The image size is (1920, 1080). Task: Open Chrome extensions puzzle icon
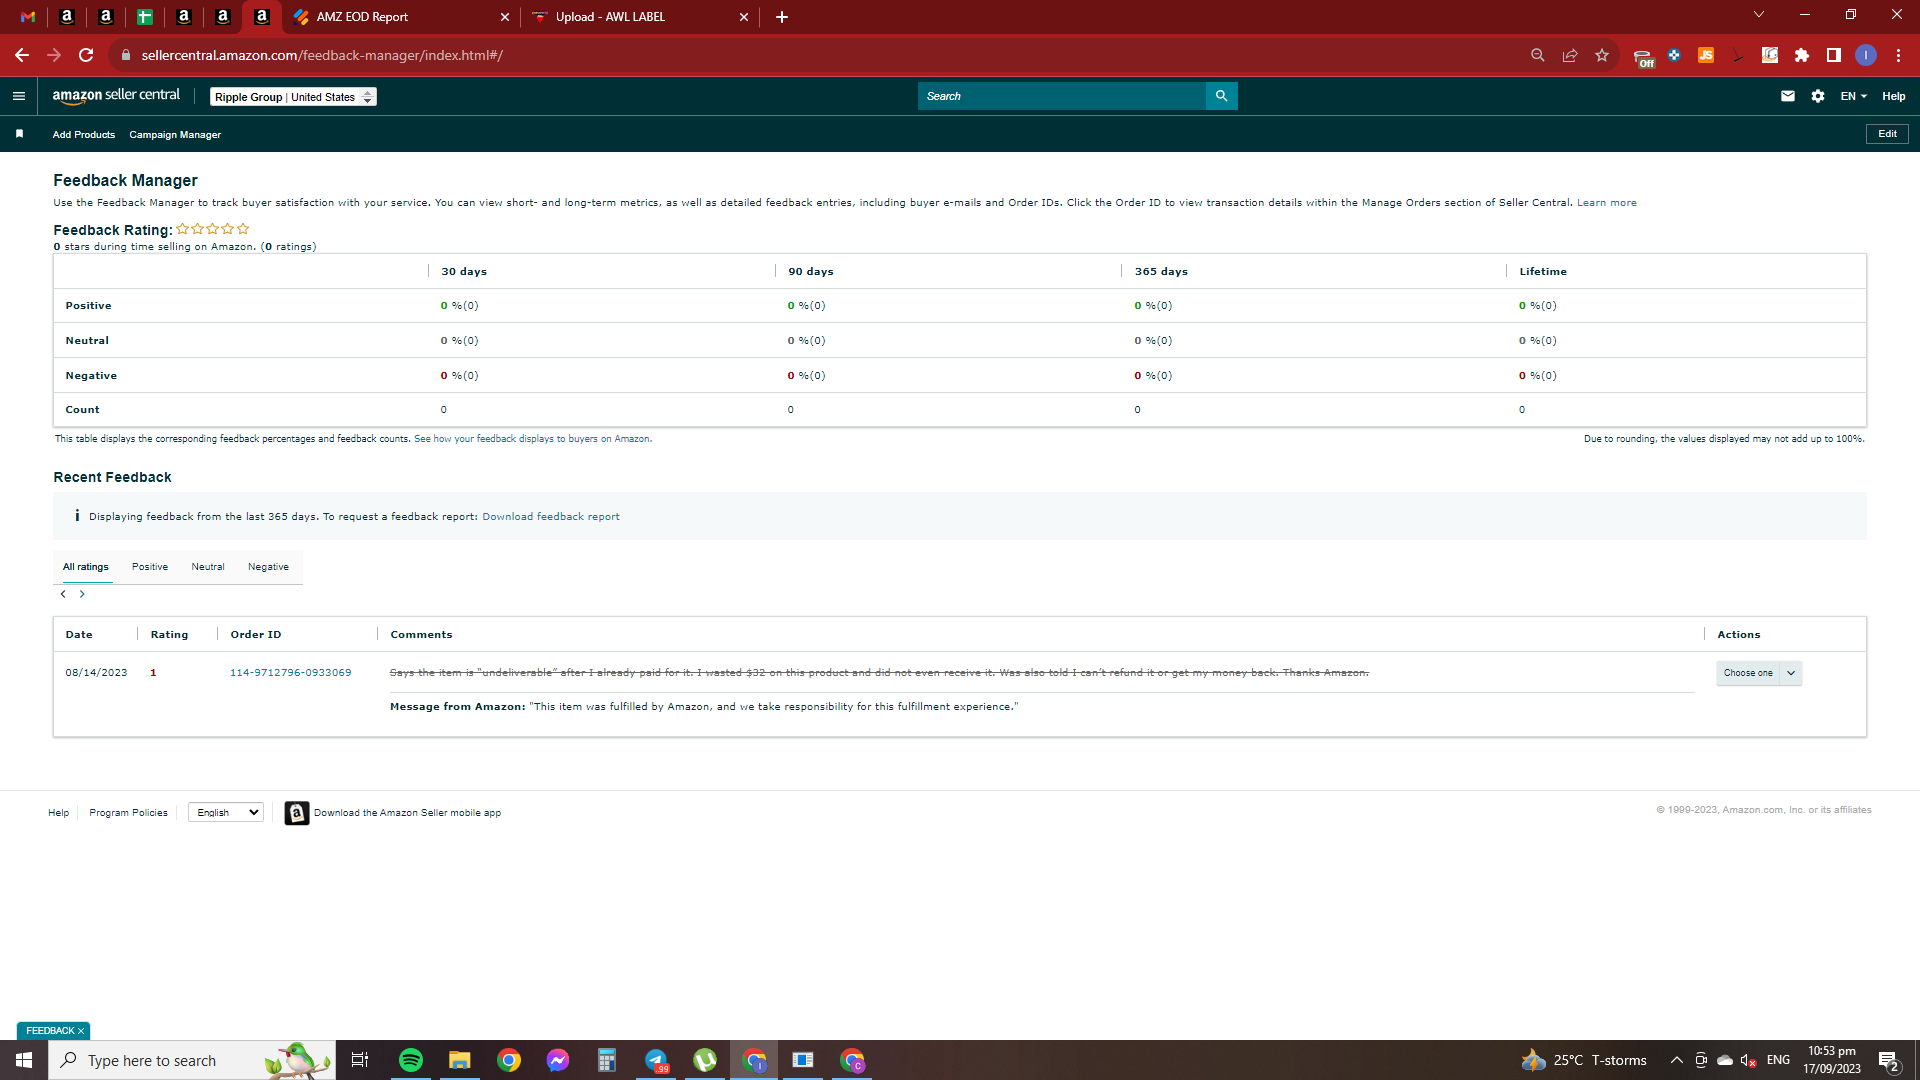(1802, 55)
